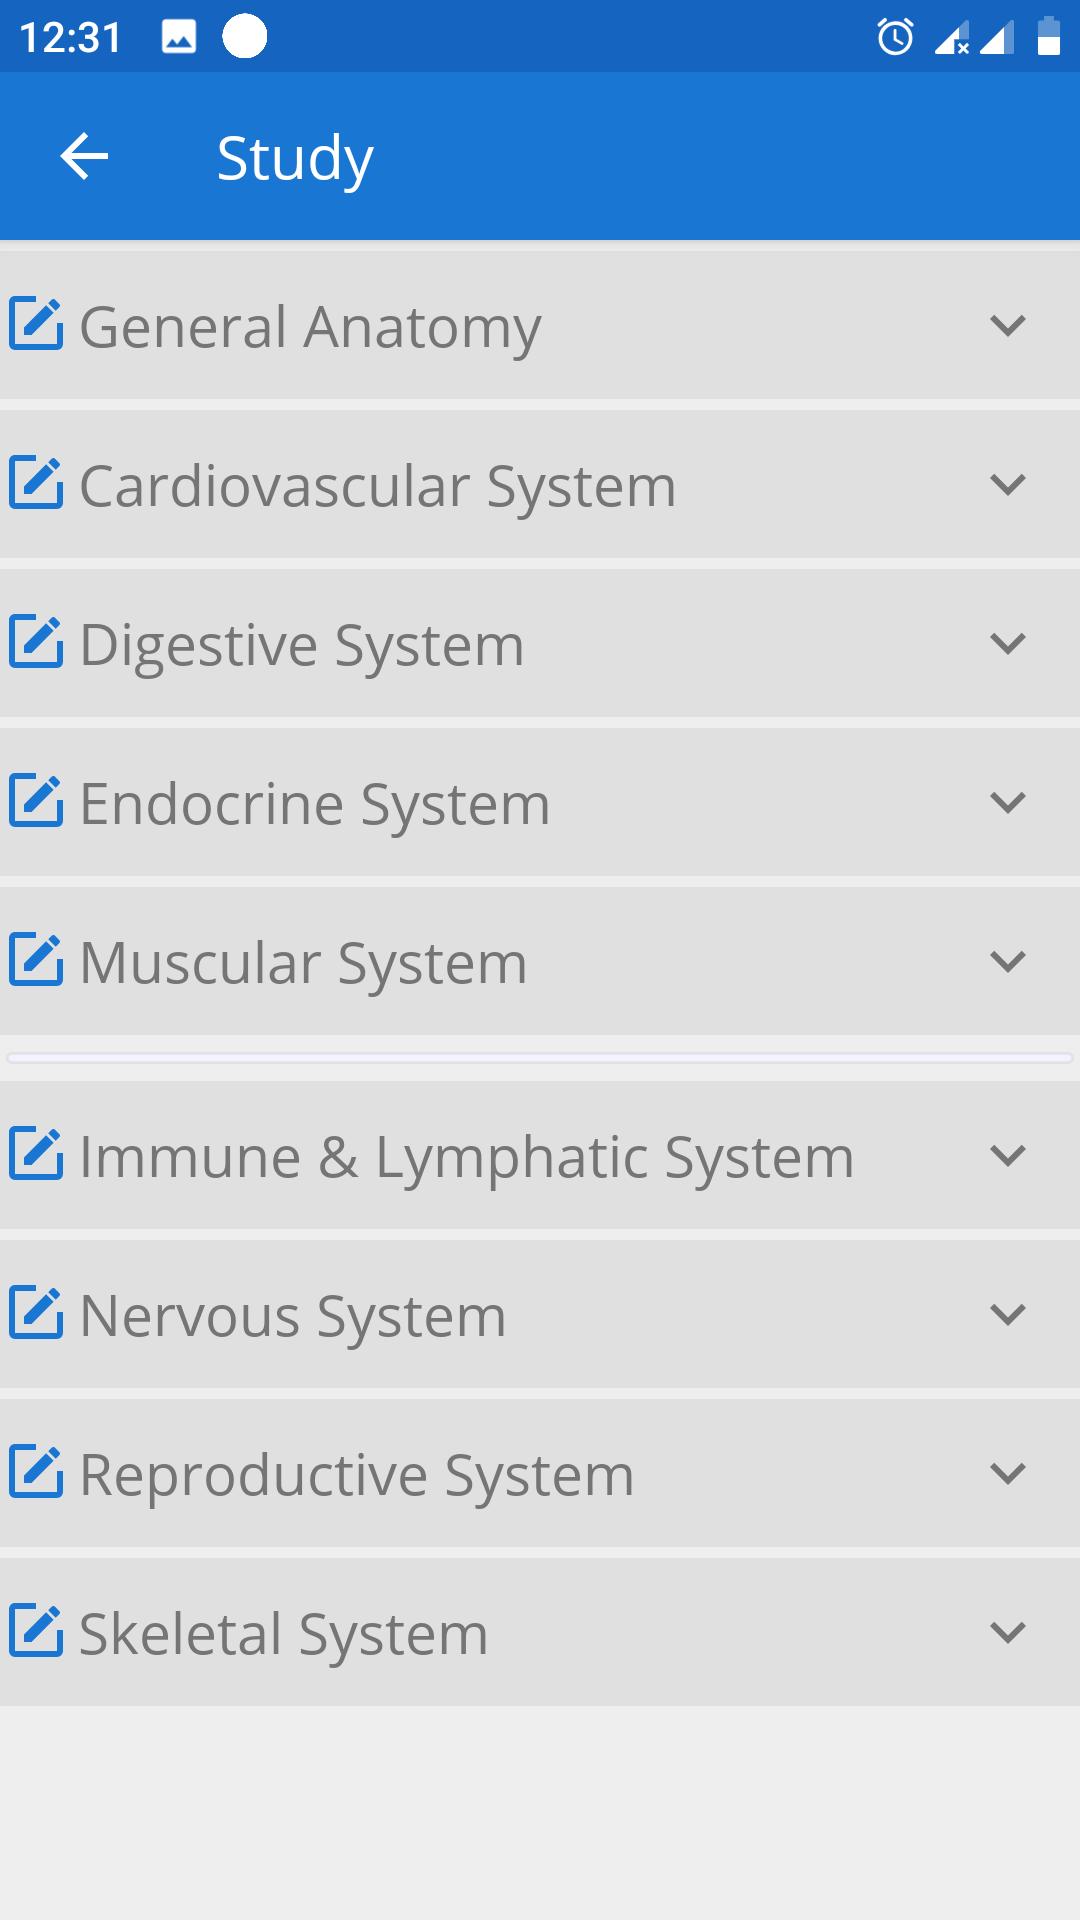The width and height of the screenshot is (1080, 1920).
Task: Expand General Anatomy with its chevron
Action: click(x=1007, y=325)
